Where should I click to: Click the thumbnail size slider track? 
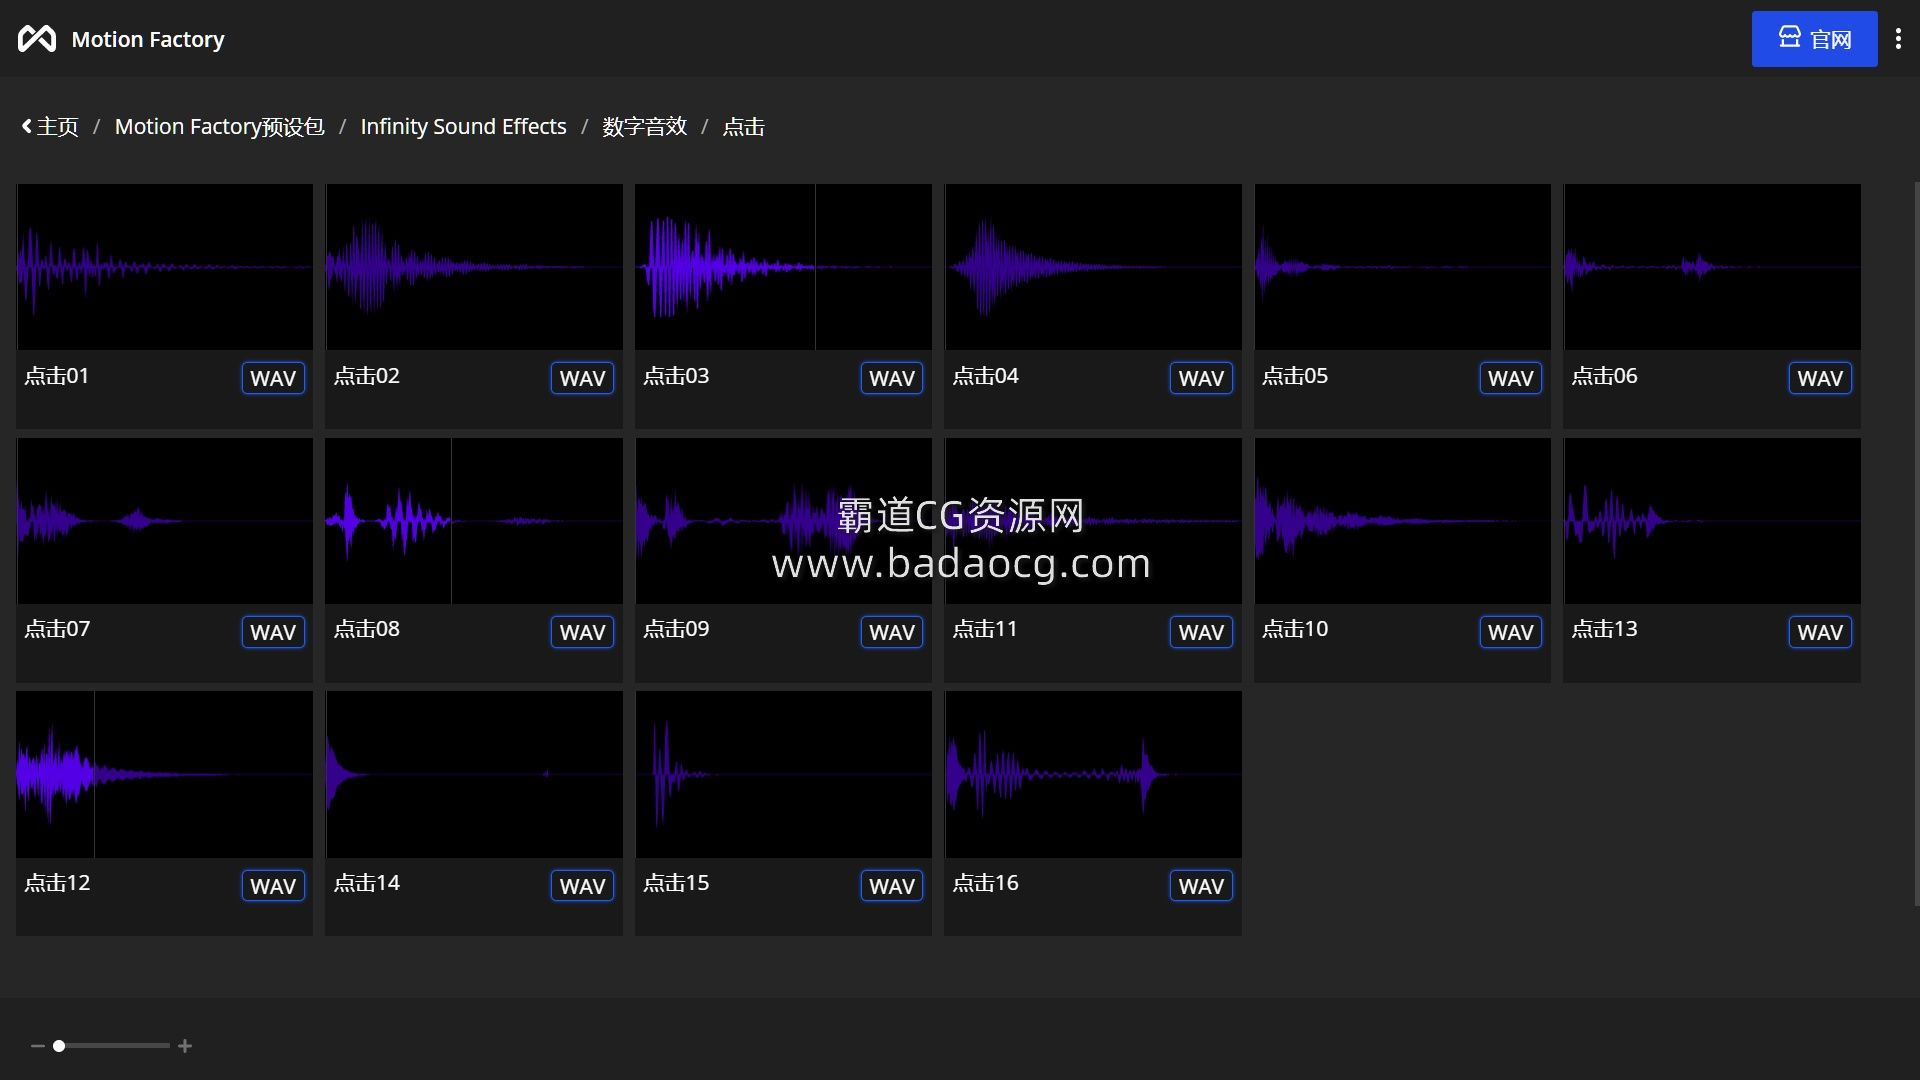(111, 1046)
